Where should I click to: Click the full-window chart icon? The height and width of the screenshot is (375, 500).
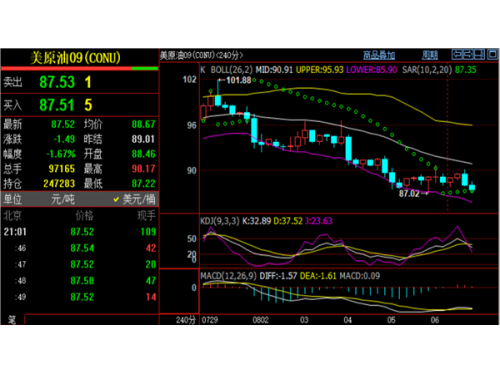coord(492,54)
